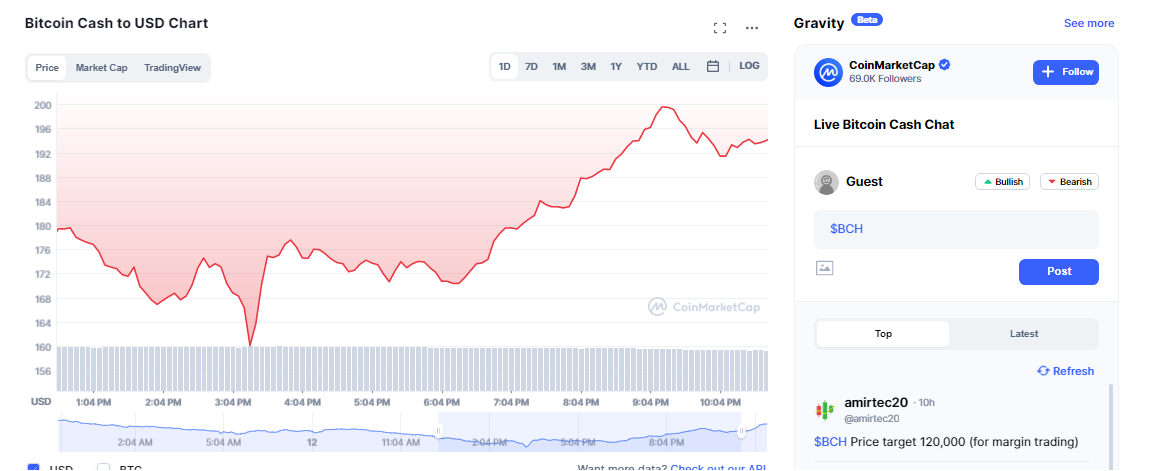1165x471 pixels.
Task: Follow the CoinMarketCap account
Action: (1065, 72)
